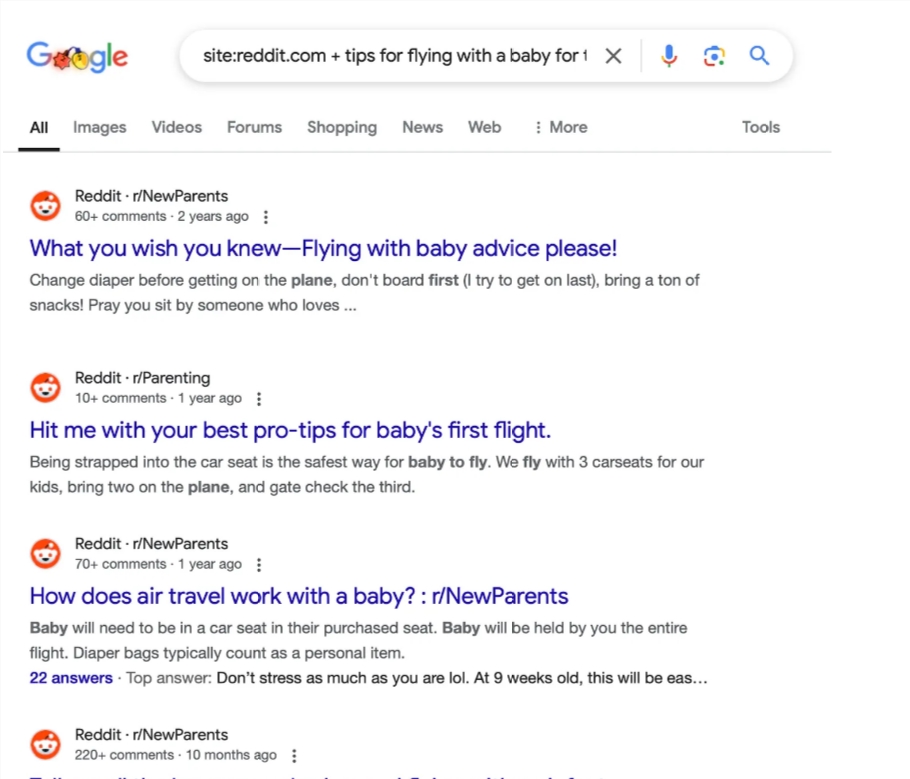The width and height of the screenshot is (910, 779).
Task: Open three-dot menu for 220+ comments result
Action: click(x=294, y=756)
